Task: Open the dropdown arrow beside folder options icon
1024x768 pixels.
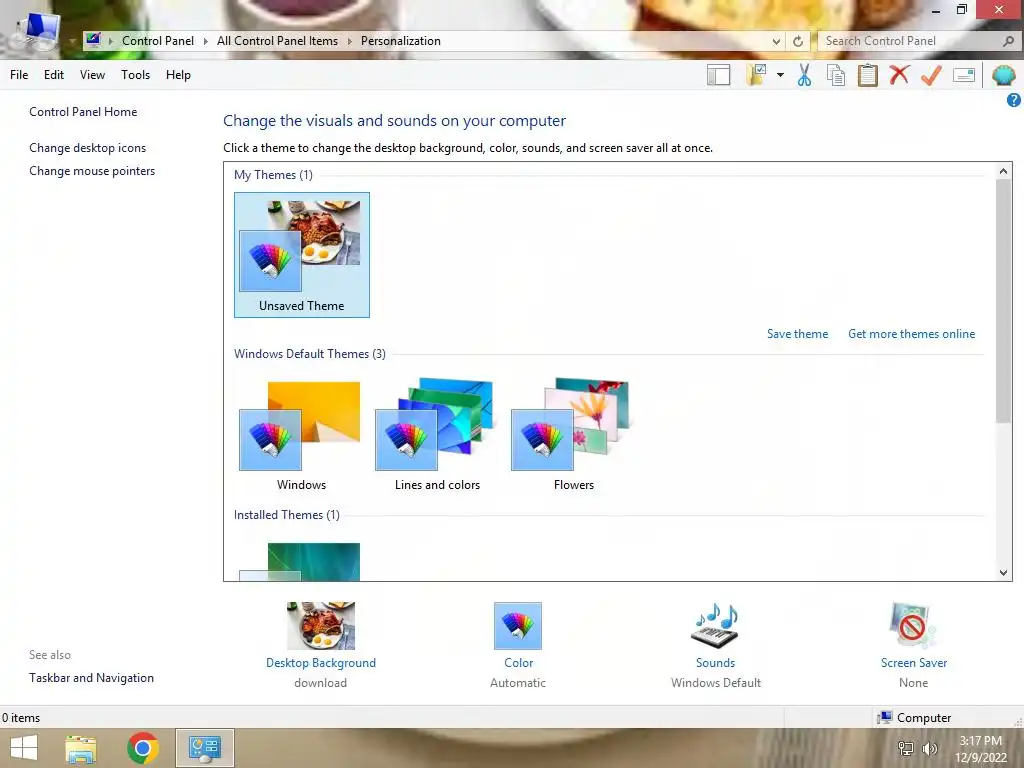Action: [780, 75]
